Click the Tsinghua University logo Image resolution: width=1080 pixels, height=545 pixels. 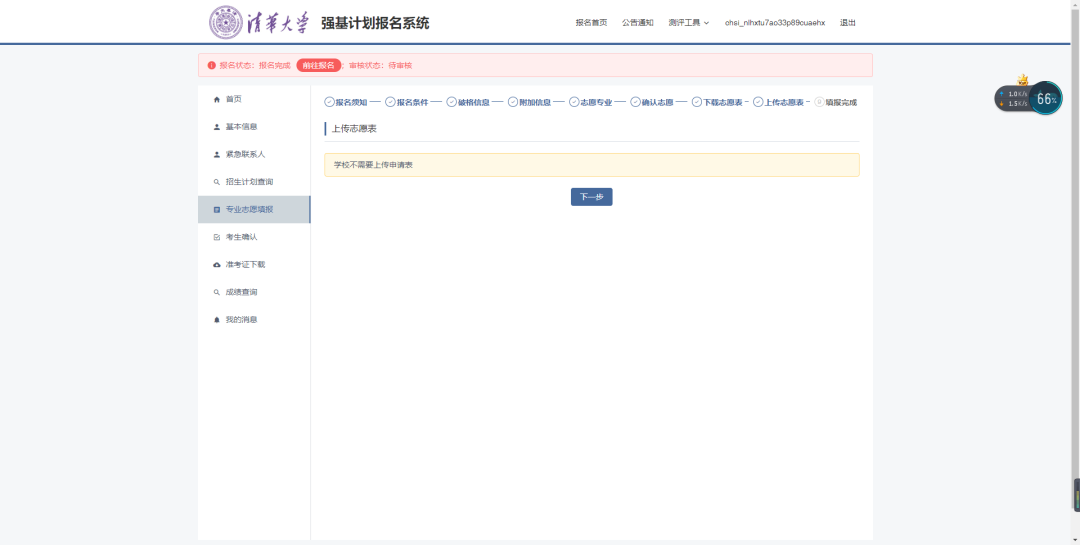[x=260, y=23]
